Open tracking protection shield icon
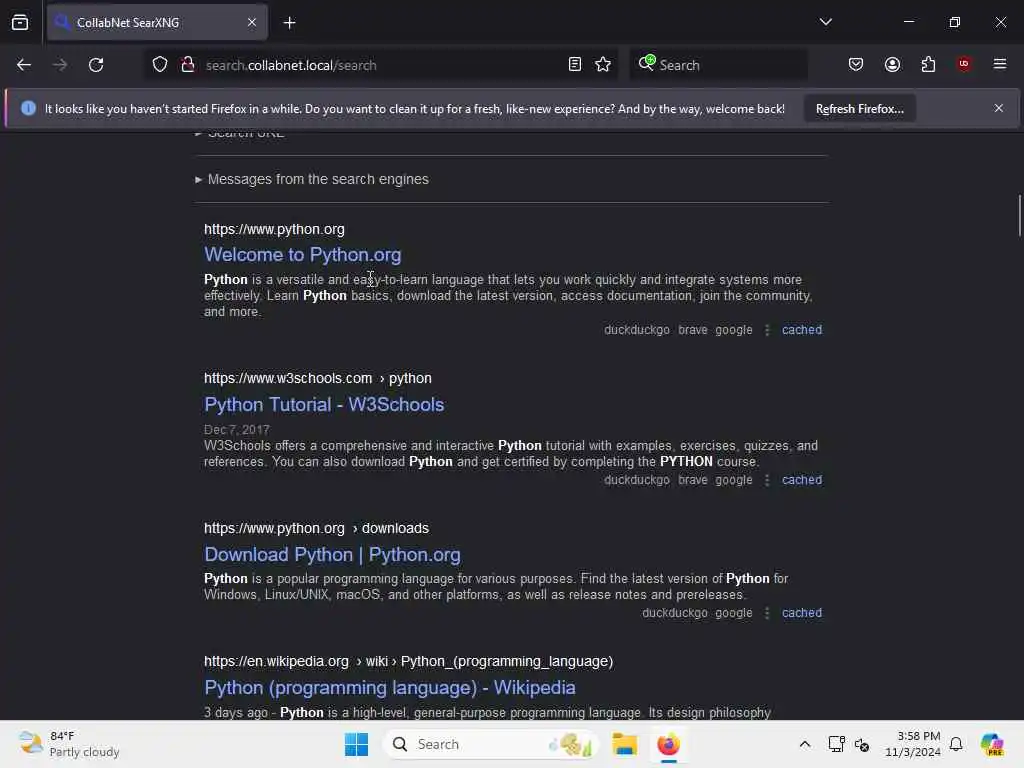The width and height of the screenshot is (1024, 768). click(160, 65)
